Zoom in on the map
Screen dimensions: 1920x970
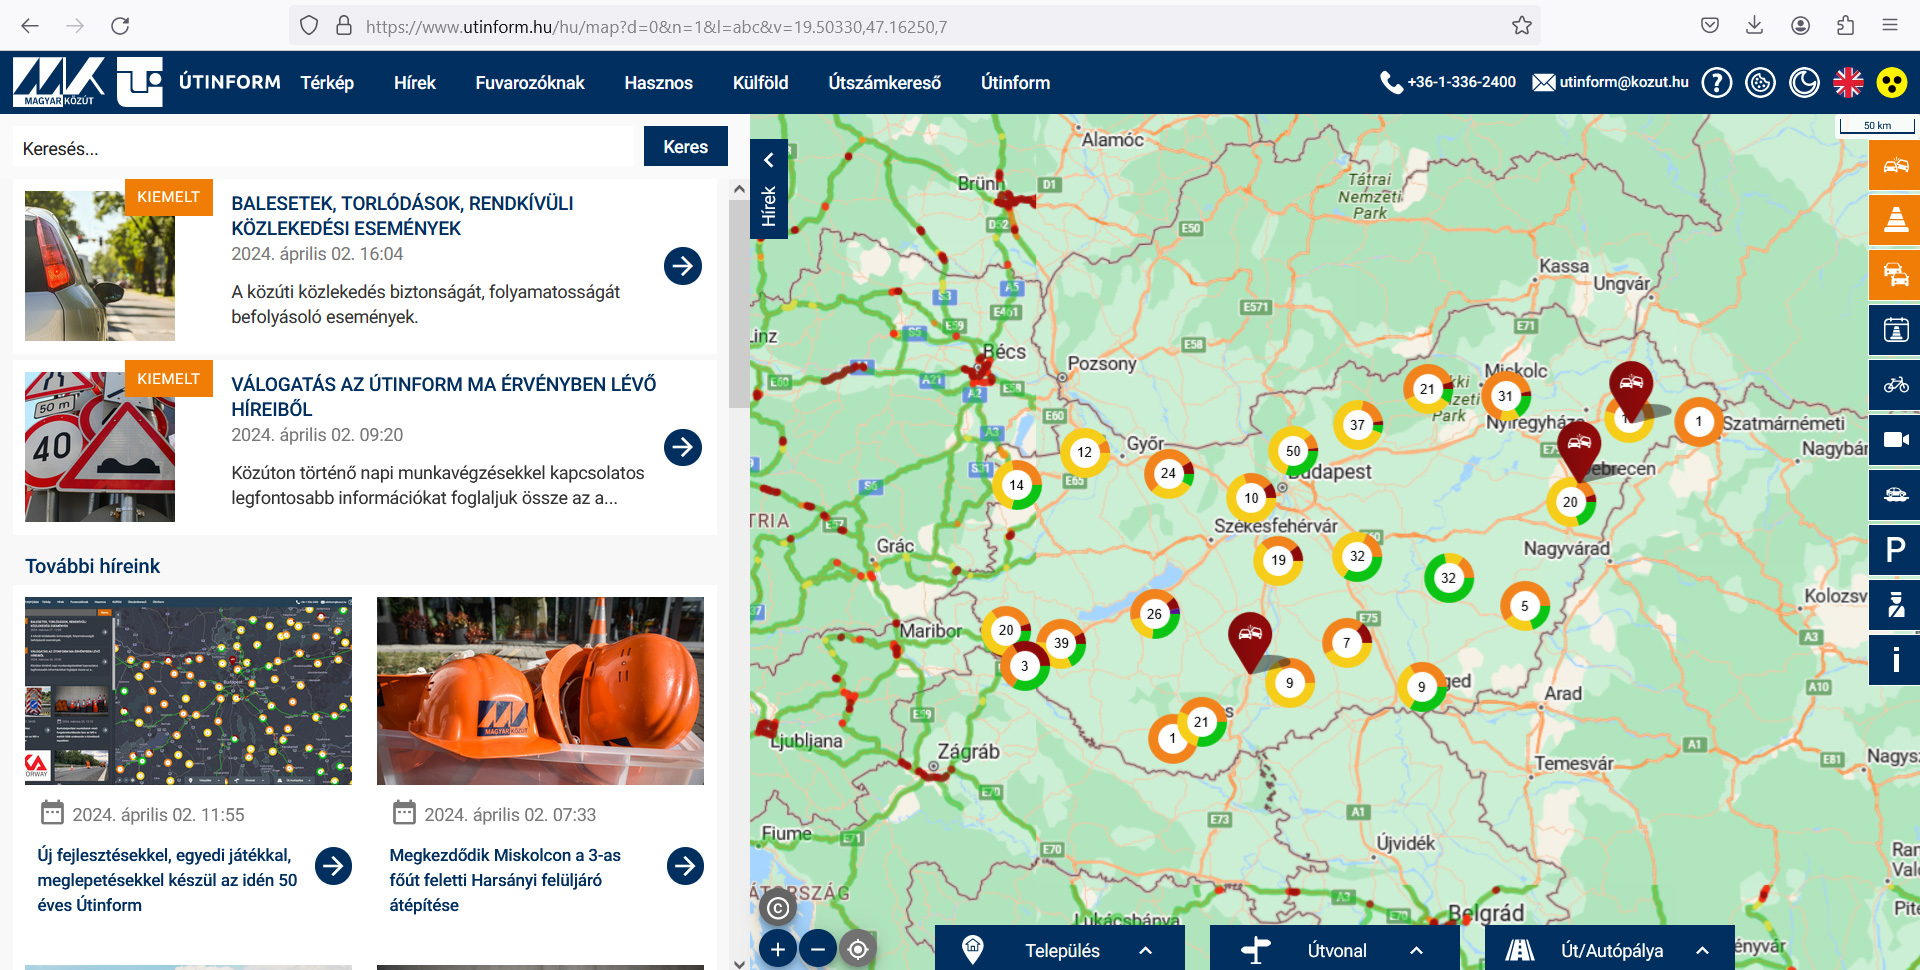coord(778,948)
